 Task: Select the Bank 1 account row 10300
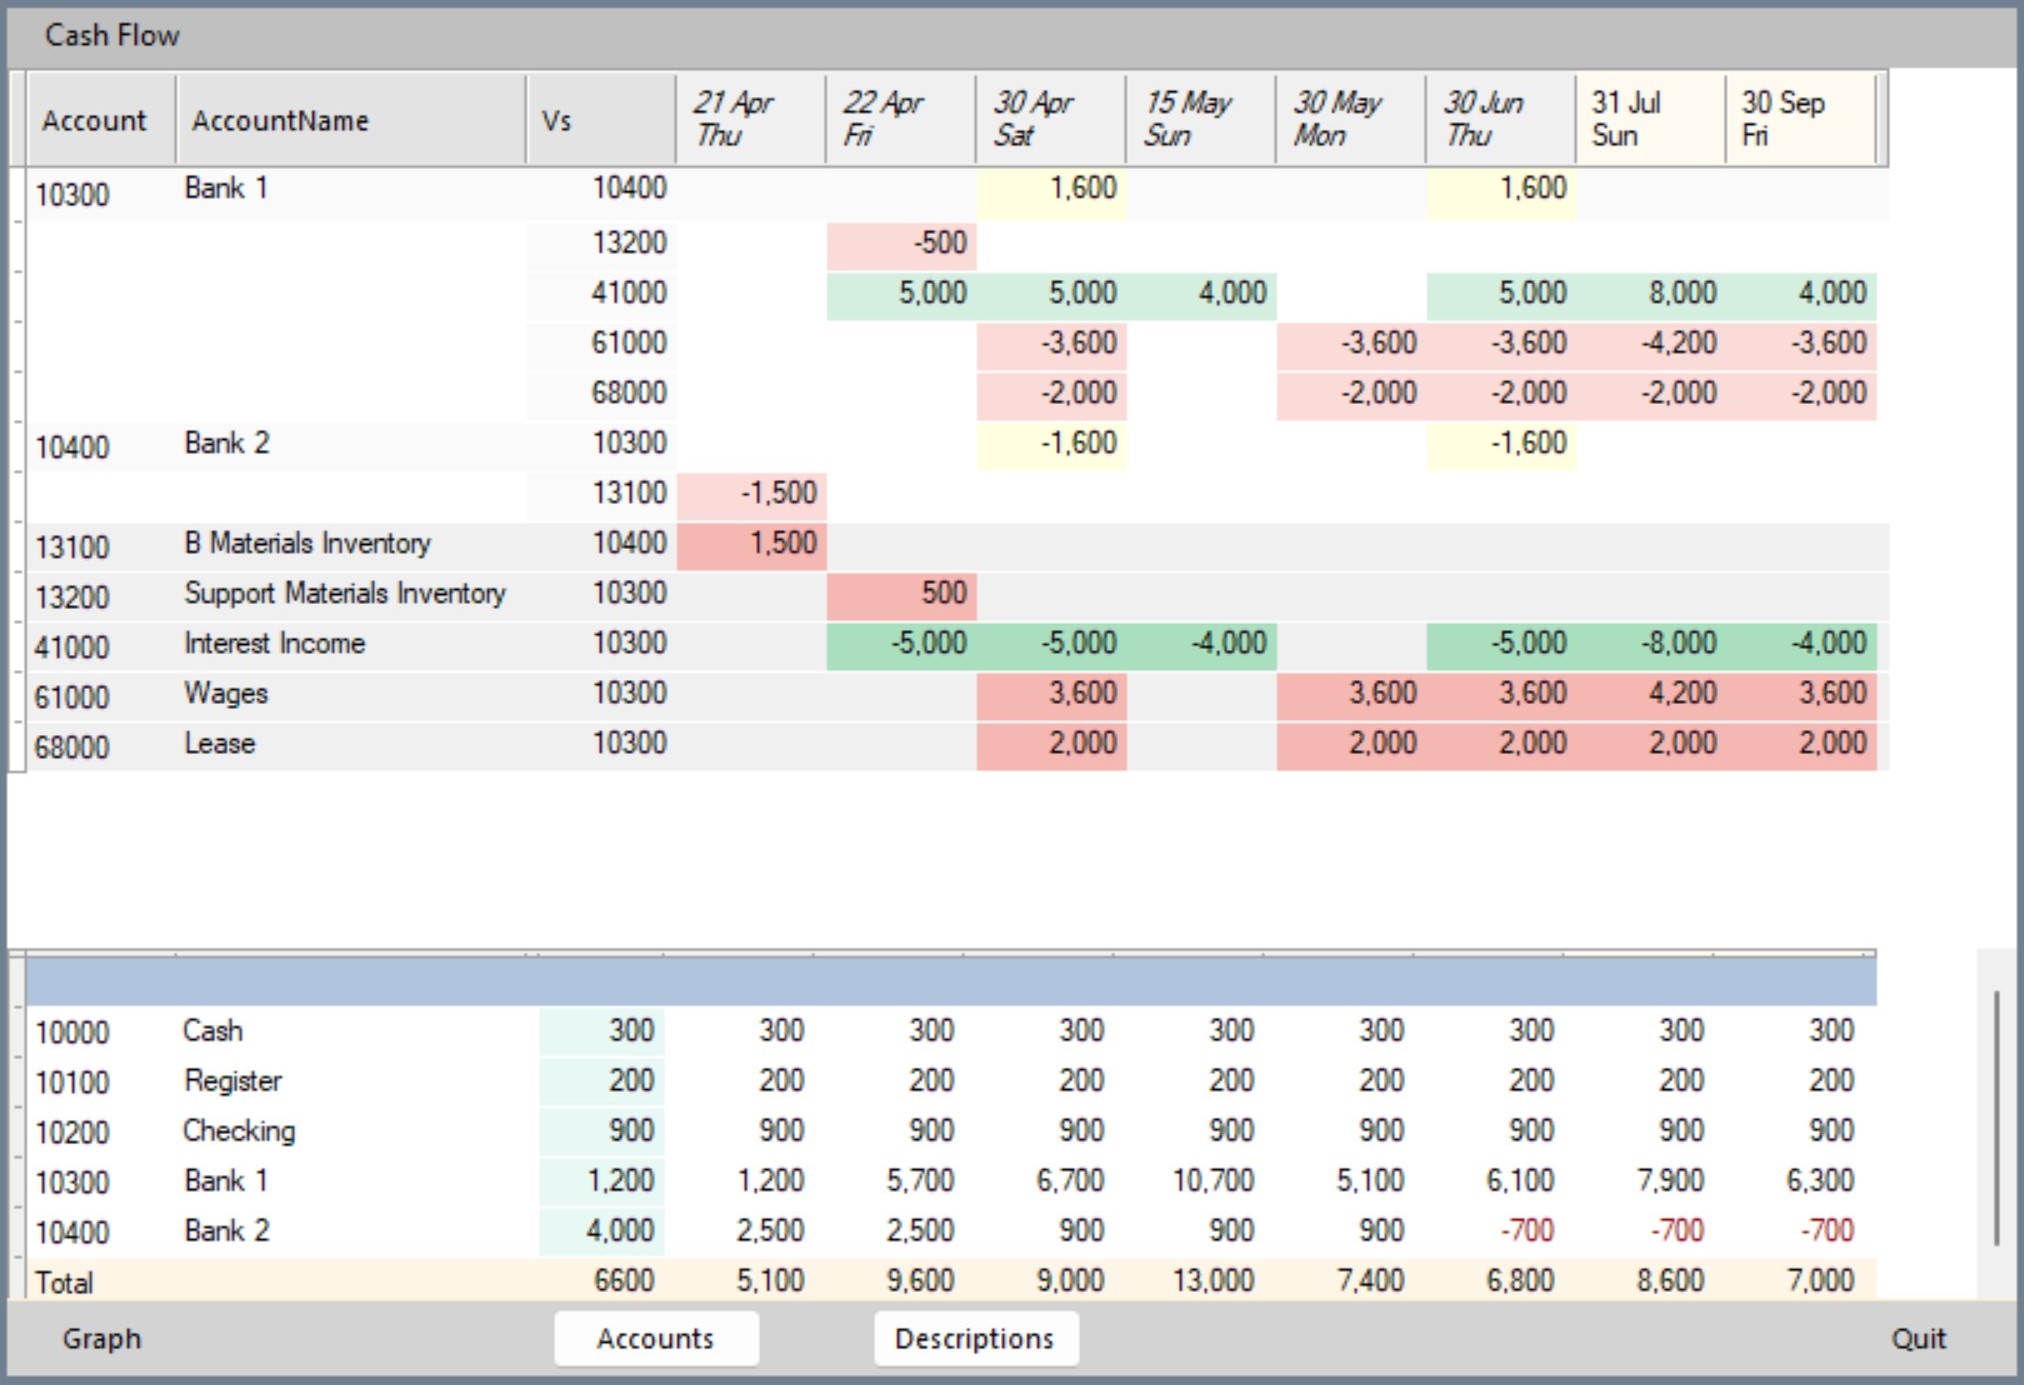(x=72, y=194)
